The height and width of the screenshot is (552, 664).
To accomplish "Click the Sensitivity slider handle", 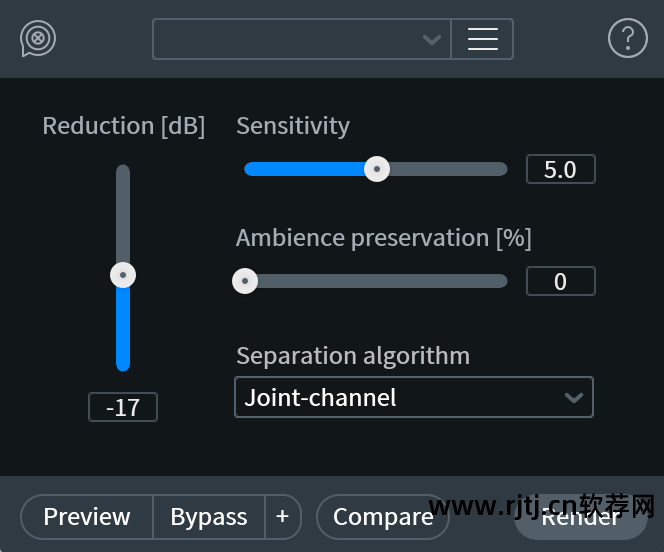I will tap(376, 169).
